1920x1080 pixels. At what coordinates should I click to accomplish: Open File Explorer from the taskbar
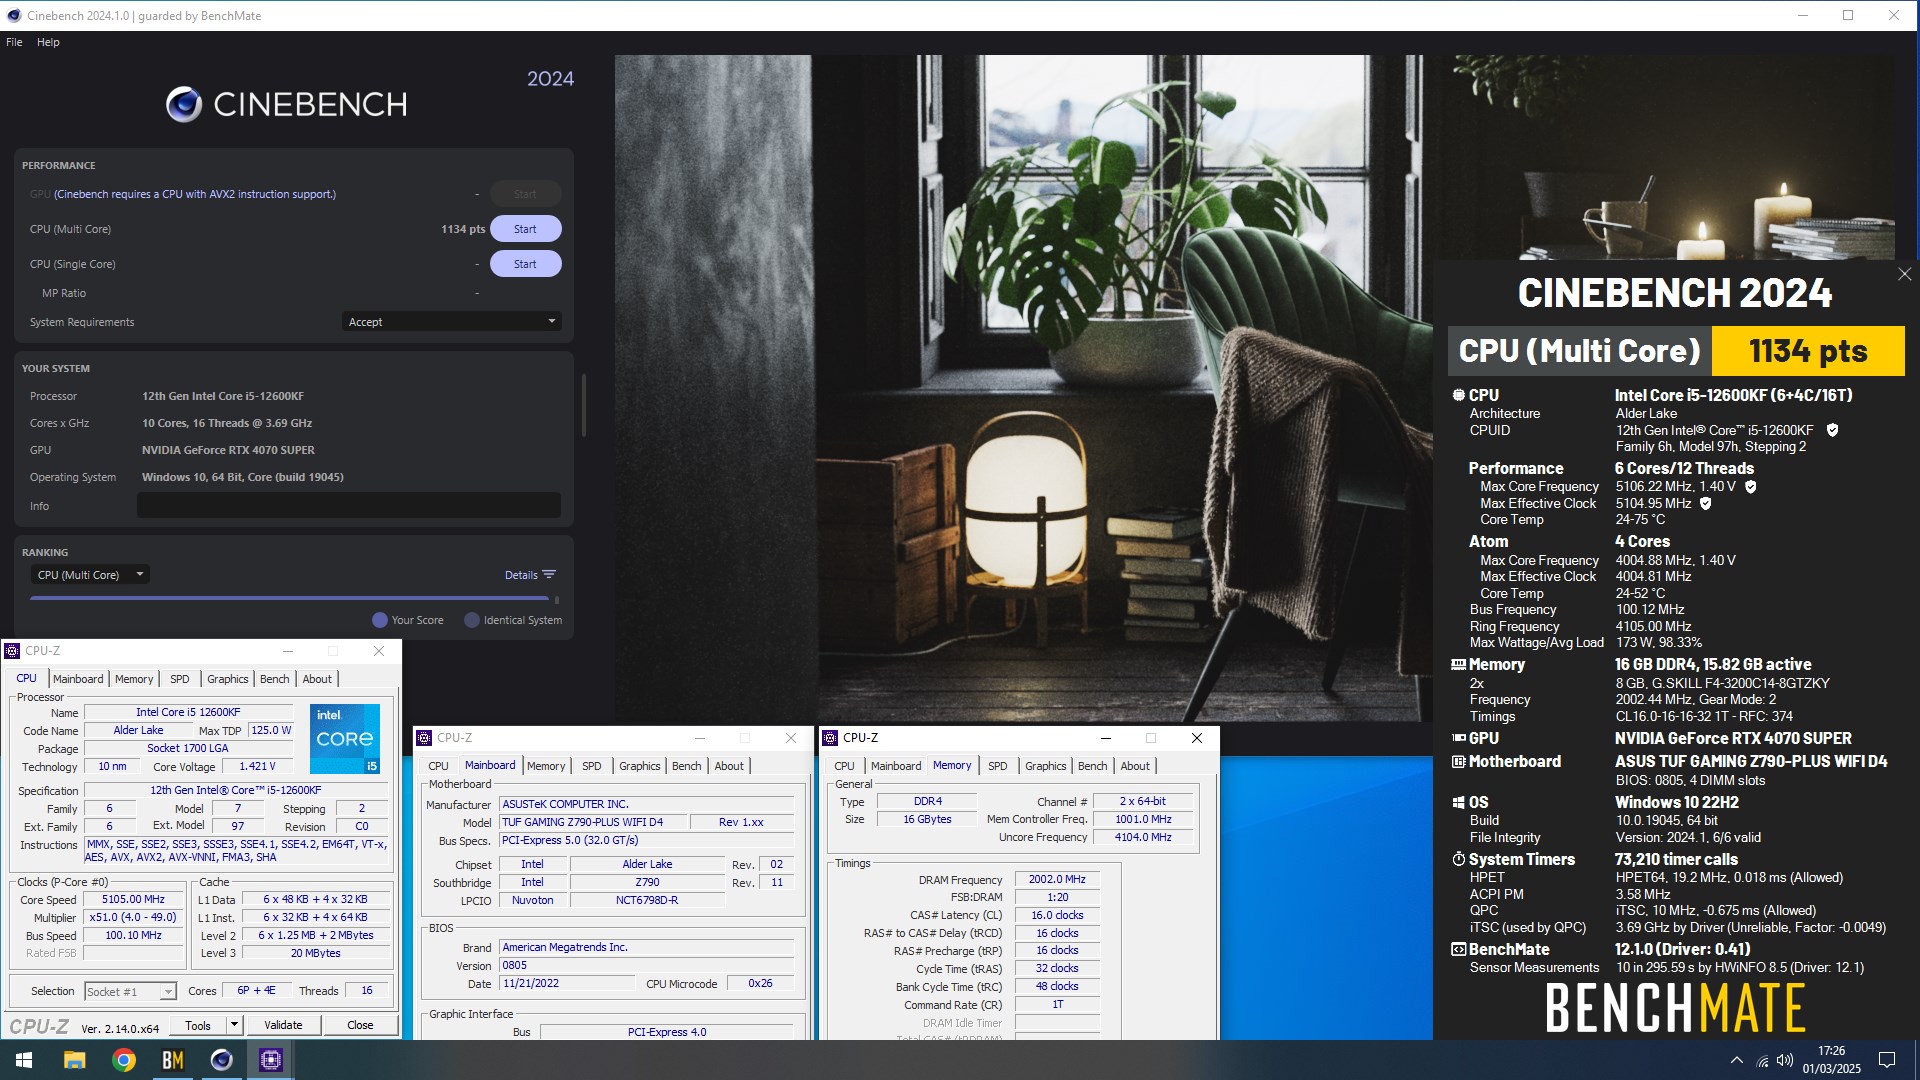point(74,1060)
